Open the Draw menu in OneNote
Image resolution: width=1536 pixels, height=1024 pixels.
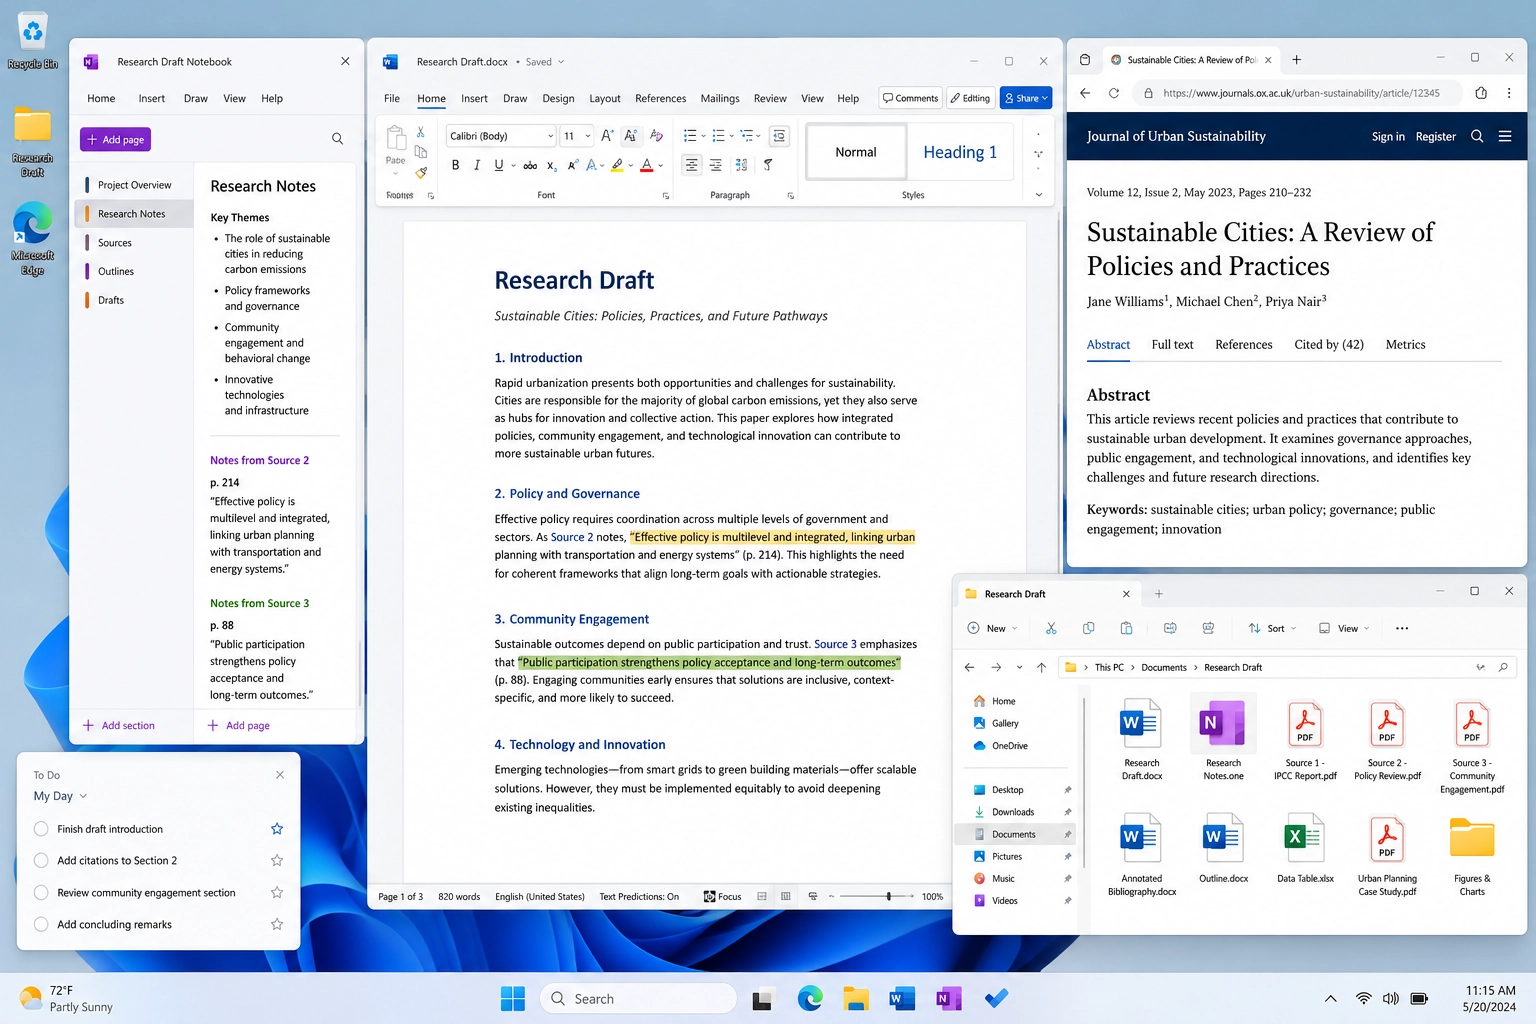(196, 98)
